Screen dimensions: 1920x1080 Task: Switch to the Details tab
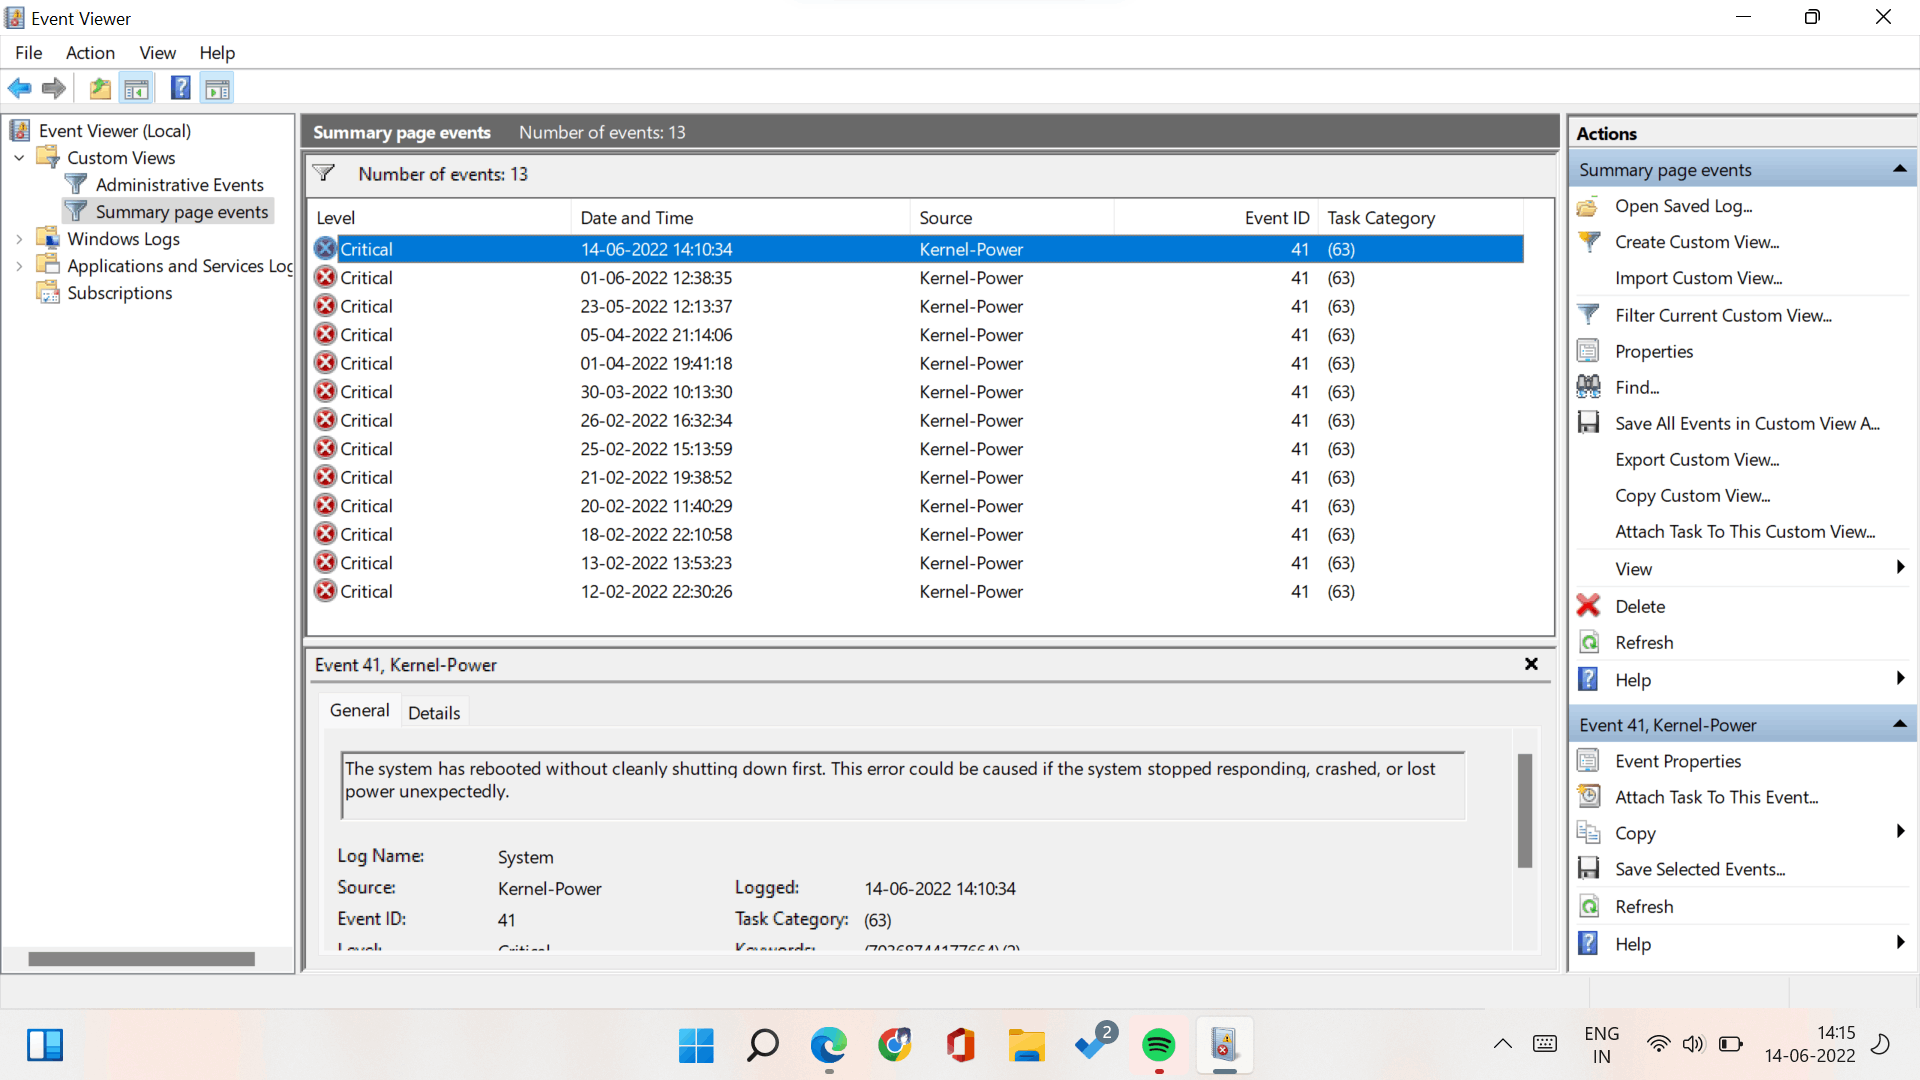[434, 713]
